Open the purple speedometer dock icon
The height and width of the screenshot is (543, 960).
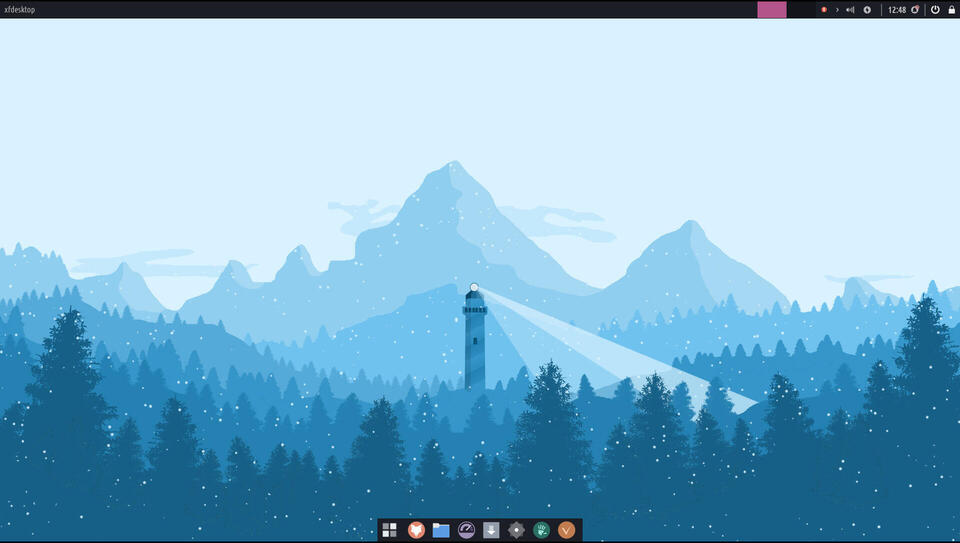pyautogui.click(x=466, y=530)
